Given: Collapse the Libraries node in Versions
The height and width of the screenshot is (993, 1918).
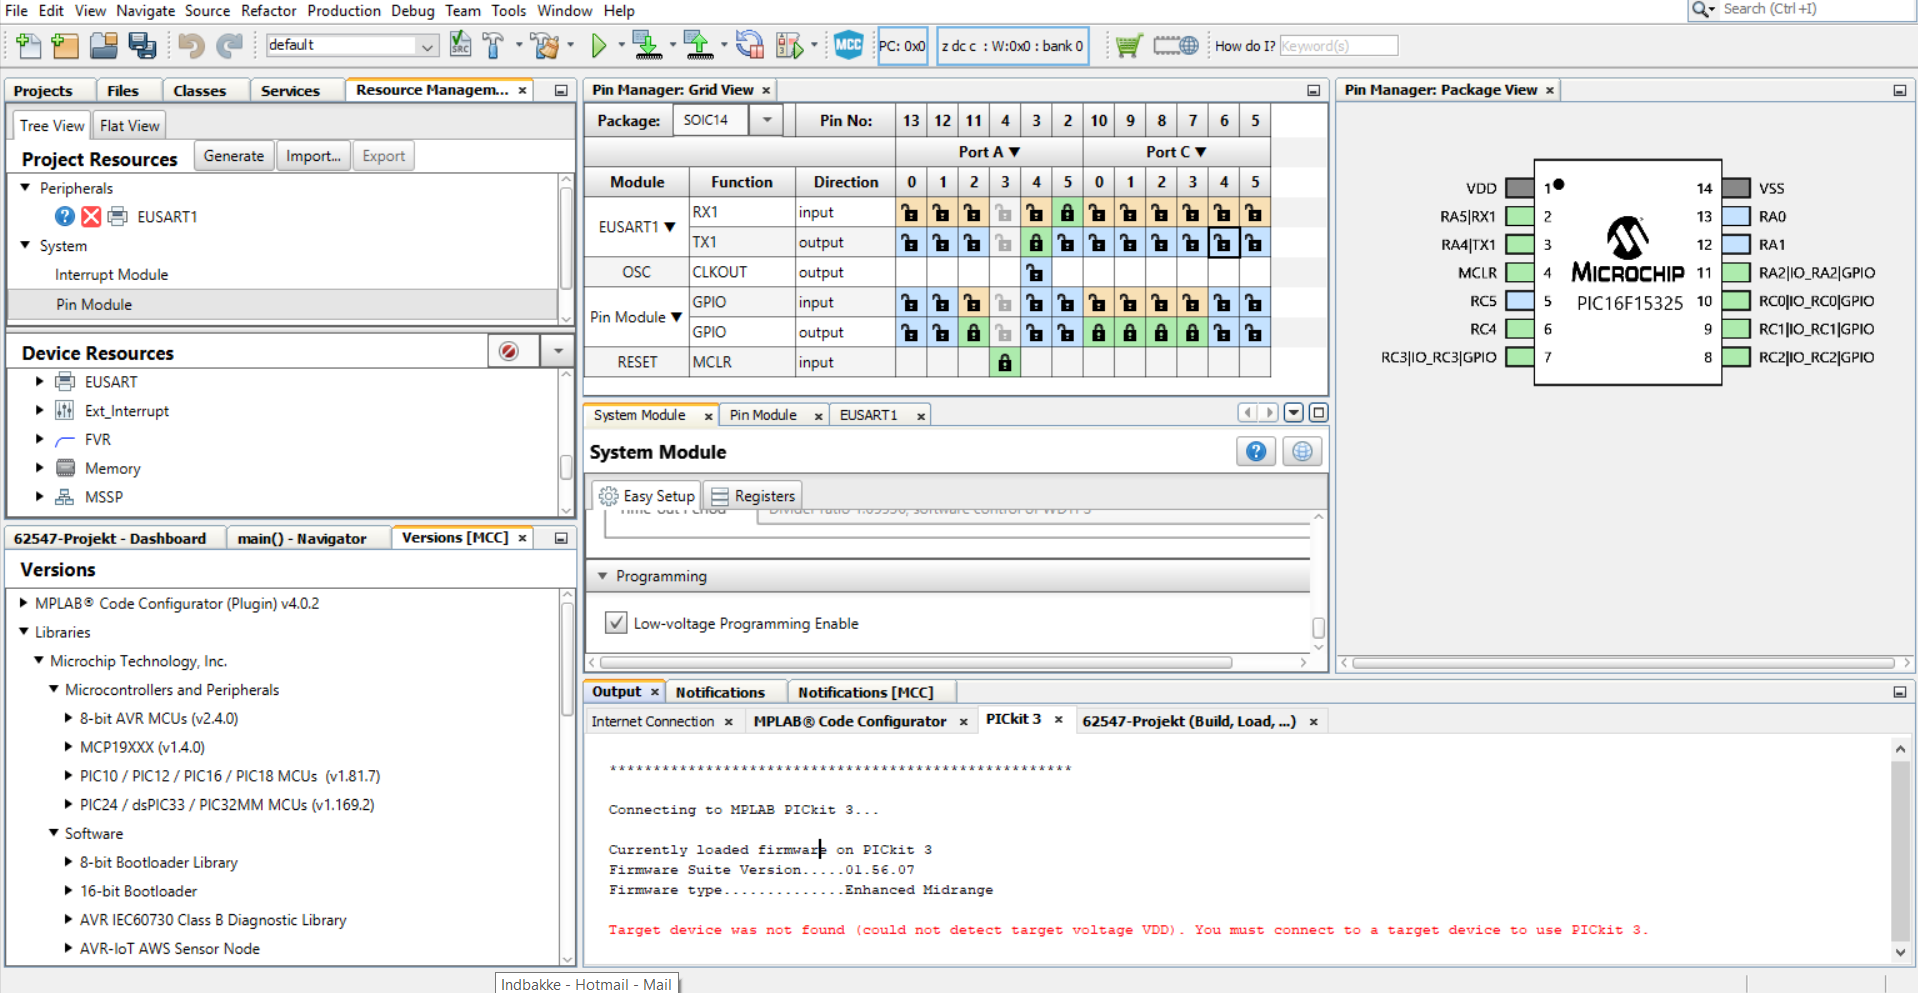Looking at the screenshot, I should coord(24,632).
